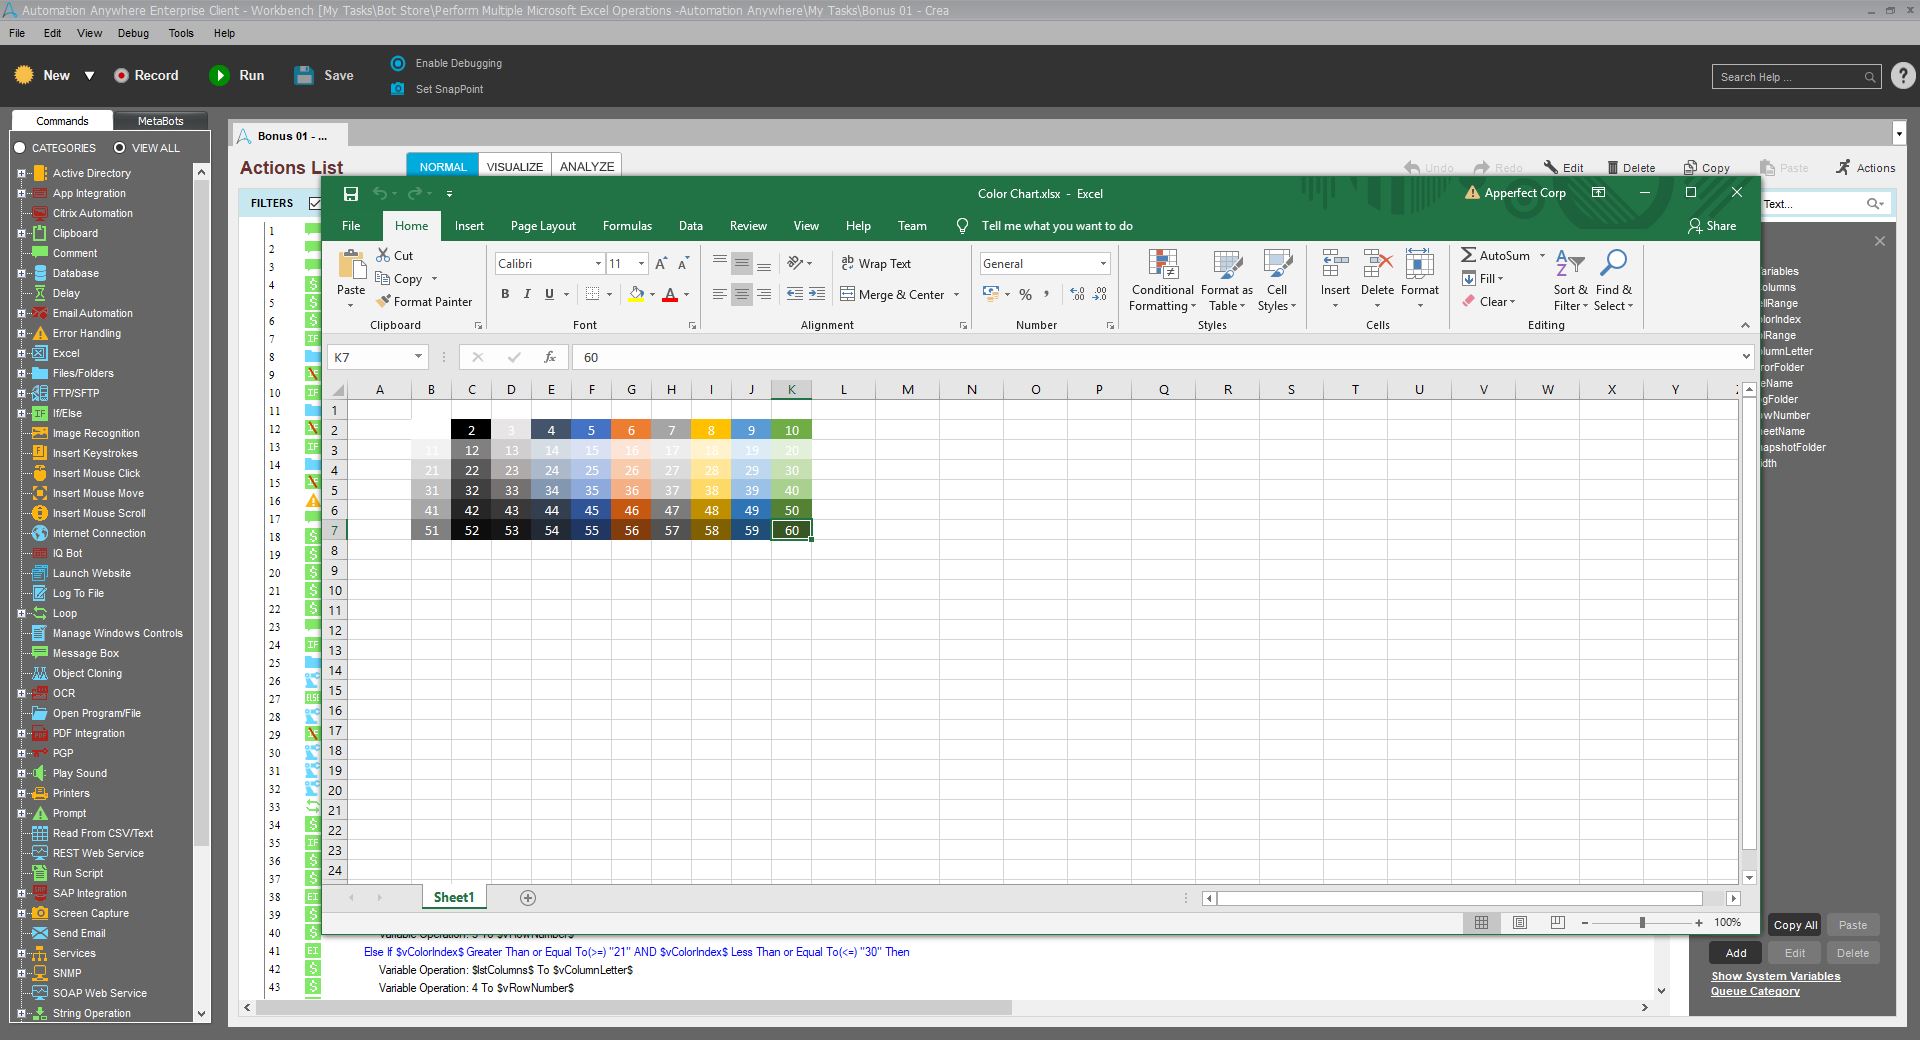Select the VIEW ALL radio button
Viewport: 1920px width, 1040px height.
tap(120, 148)
